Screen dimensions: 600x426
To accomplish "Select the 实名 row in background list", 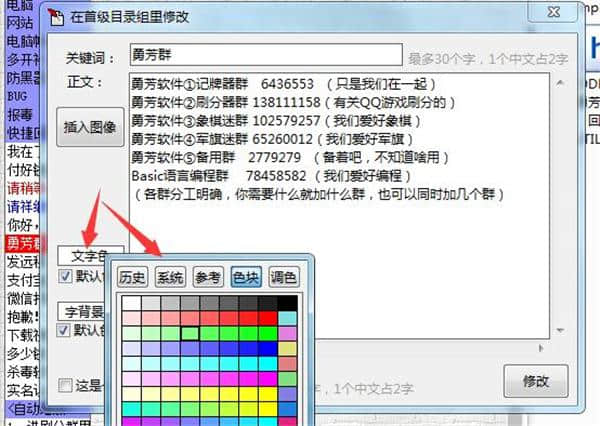I will pos(23,390).
